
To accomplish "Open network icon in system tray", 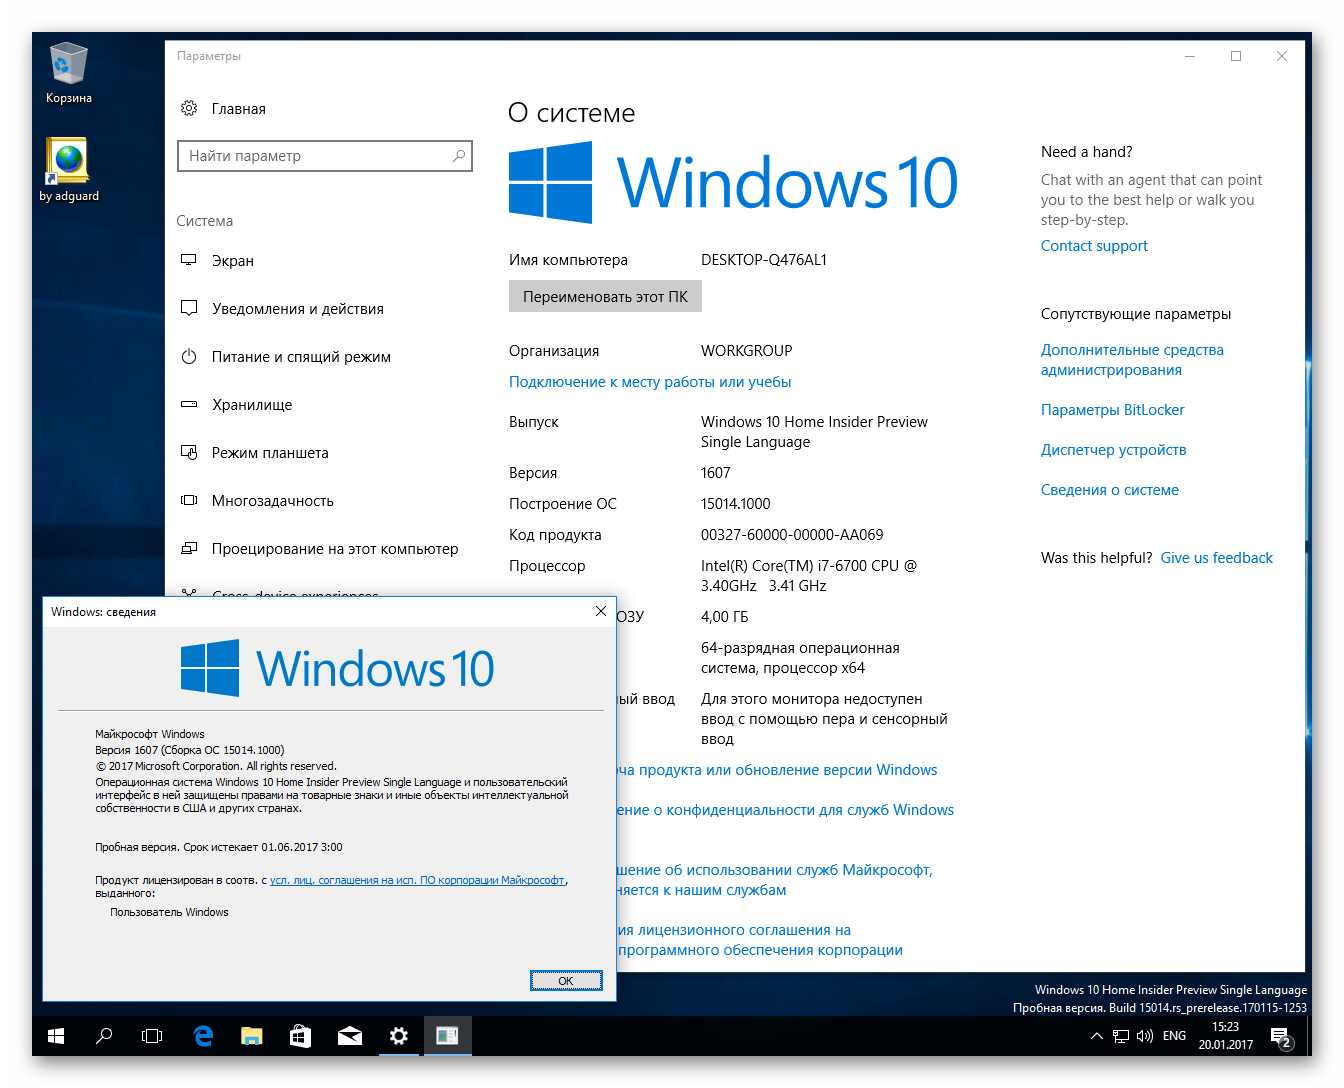I will 1121,1036.
